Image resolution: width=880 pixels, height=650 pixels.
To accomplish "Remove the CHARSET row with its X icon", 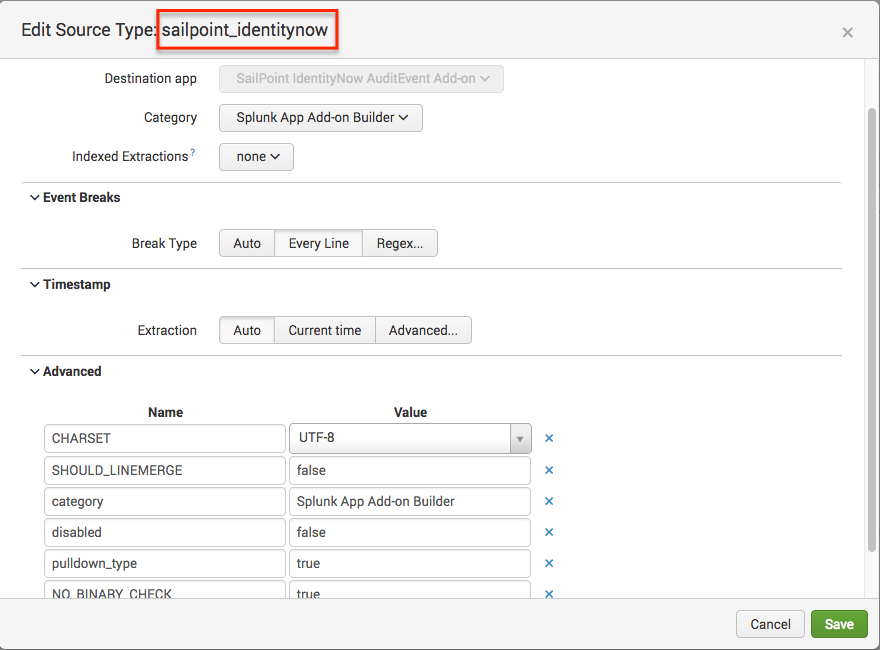I will (549, 438).
